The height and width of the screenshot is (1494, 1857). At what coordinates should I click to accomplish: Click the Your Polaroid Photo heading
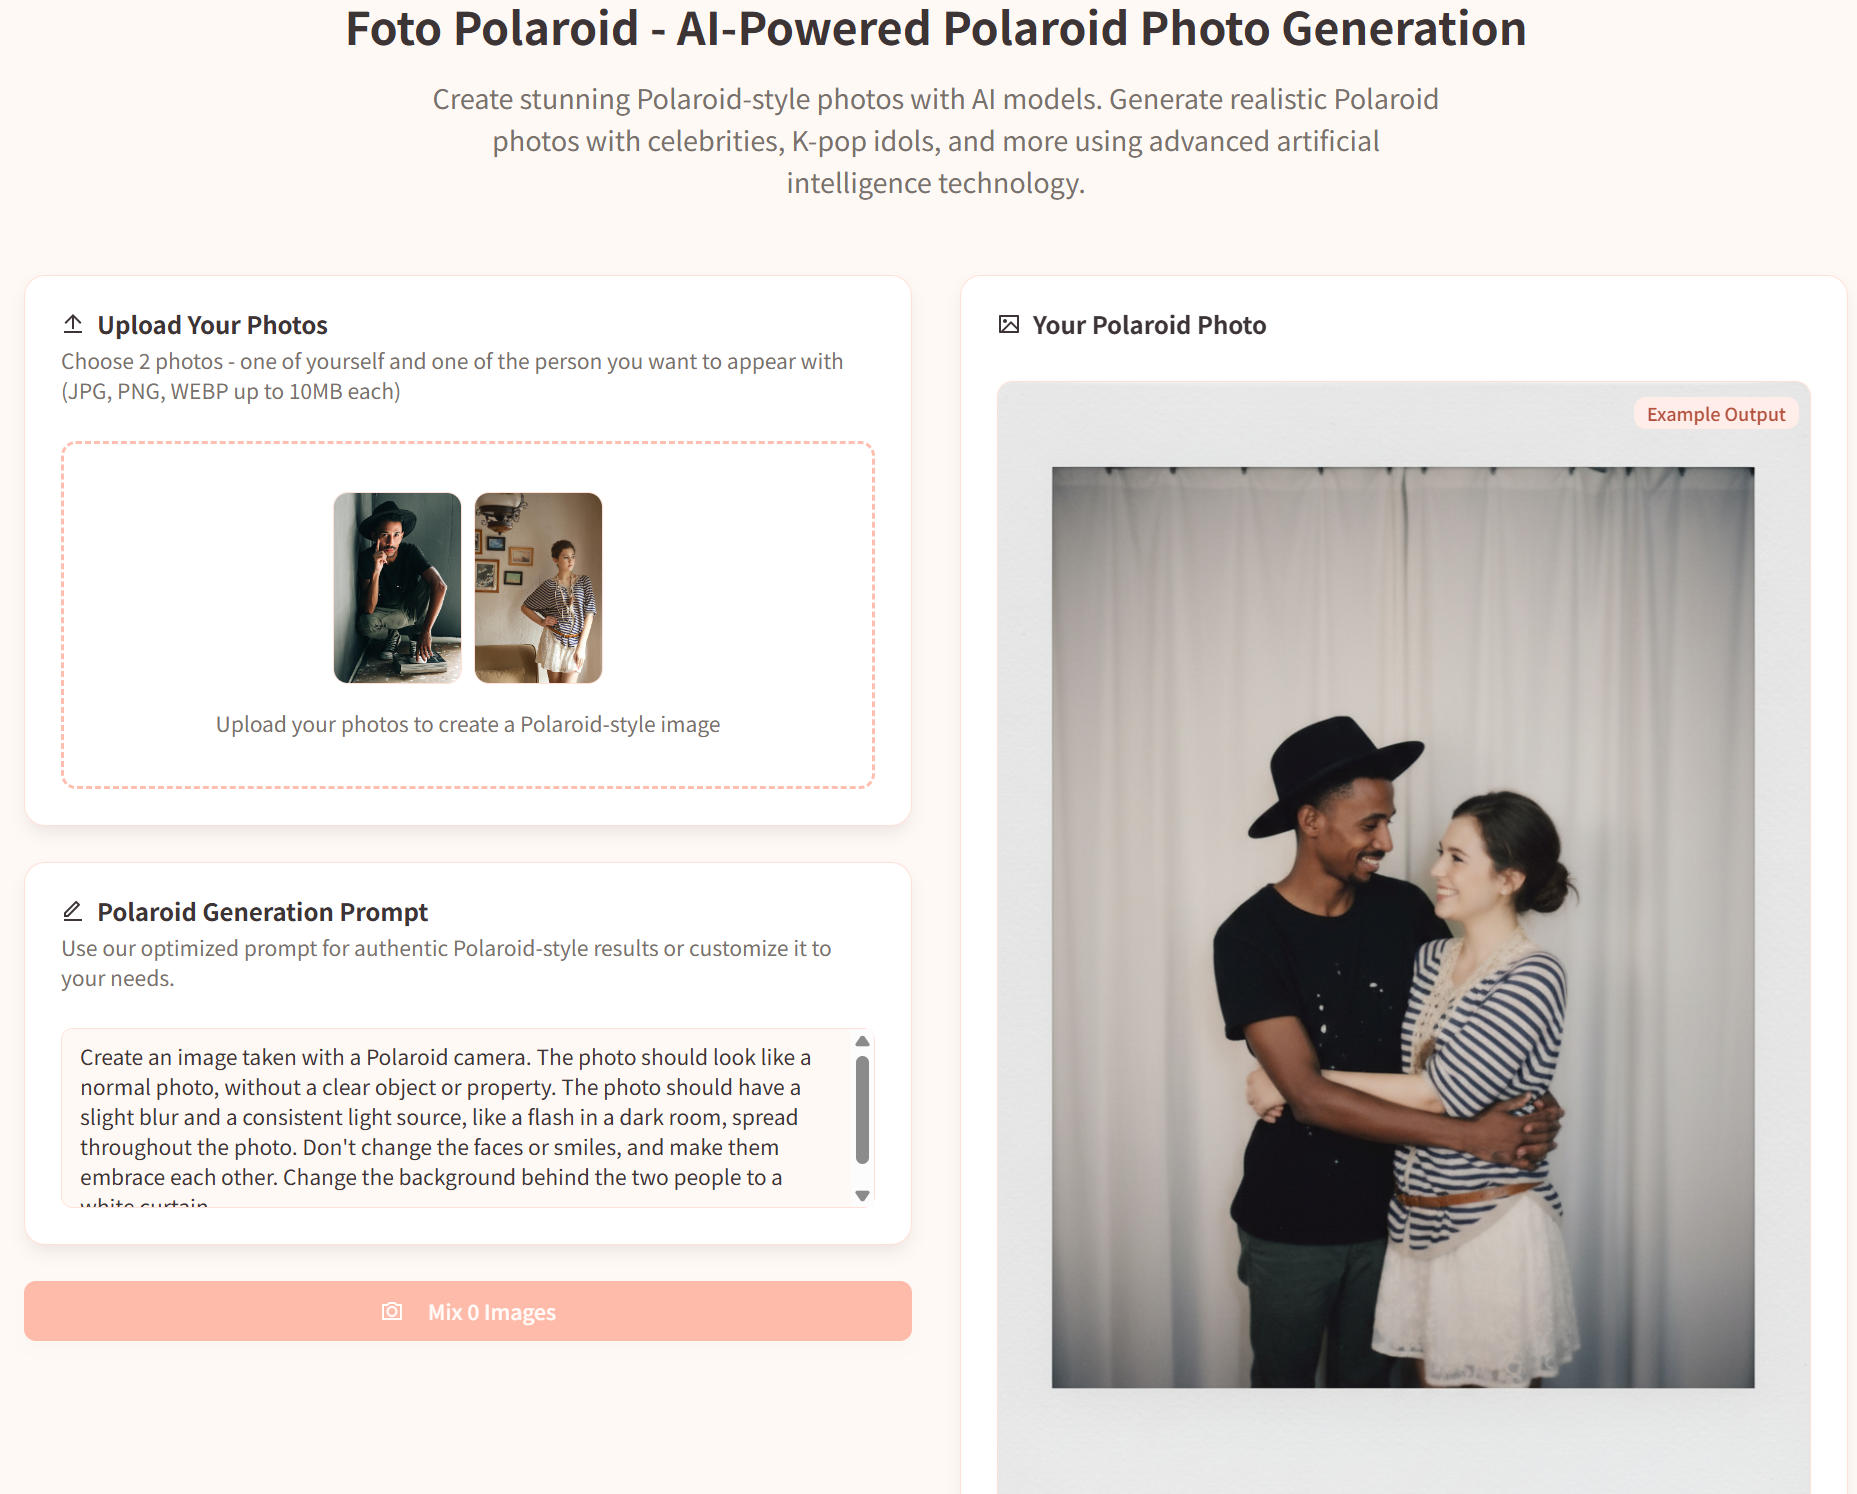point(1149,325)
